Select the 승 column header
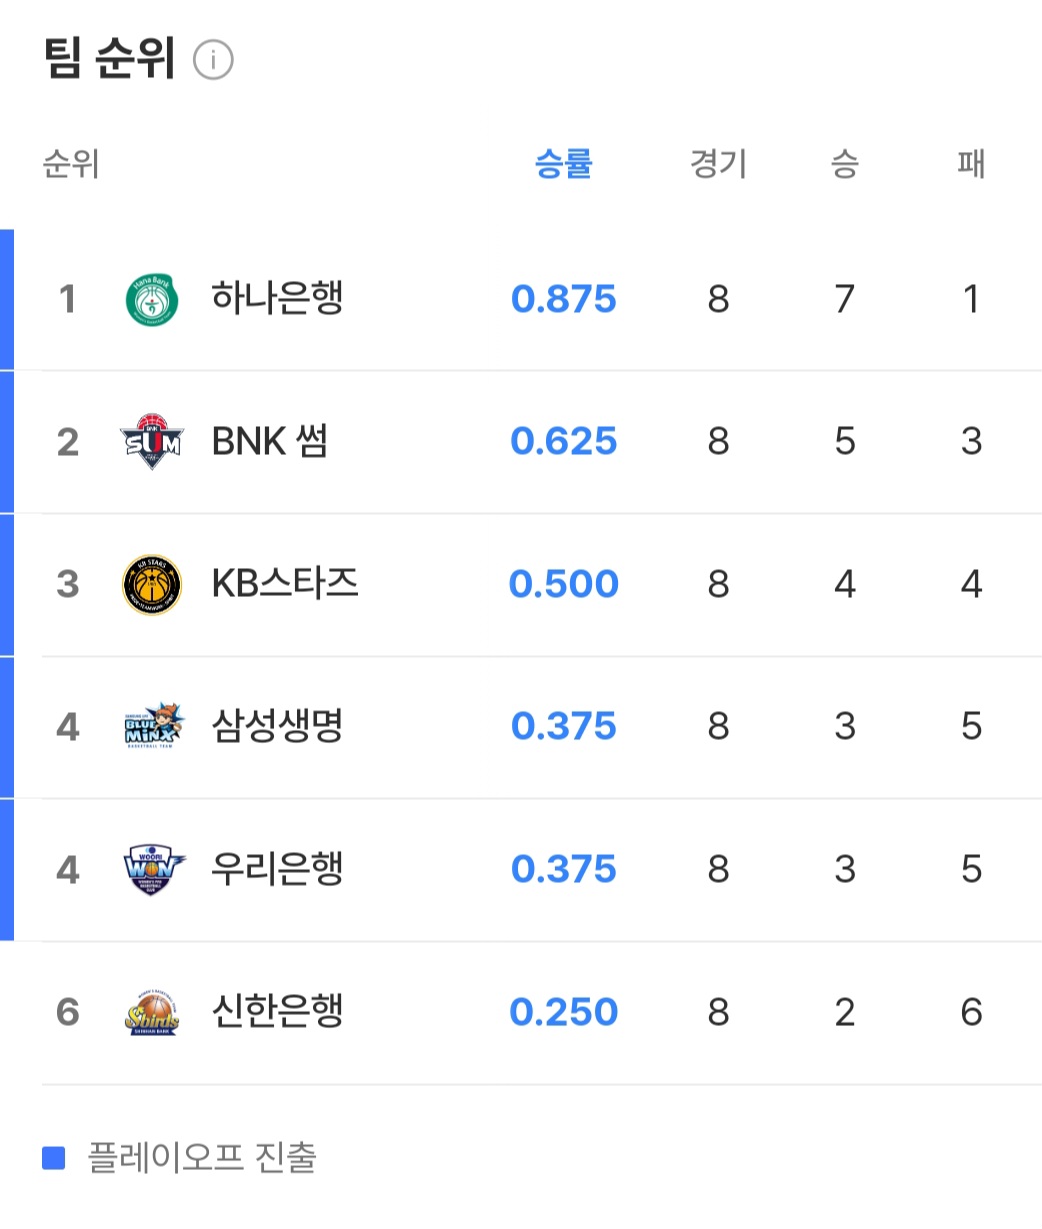The height and width of the screenshot is (1229, 1042). [845, 163]
